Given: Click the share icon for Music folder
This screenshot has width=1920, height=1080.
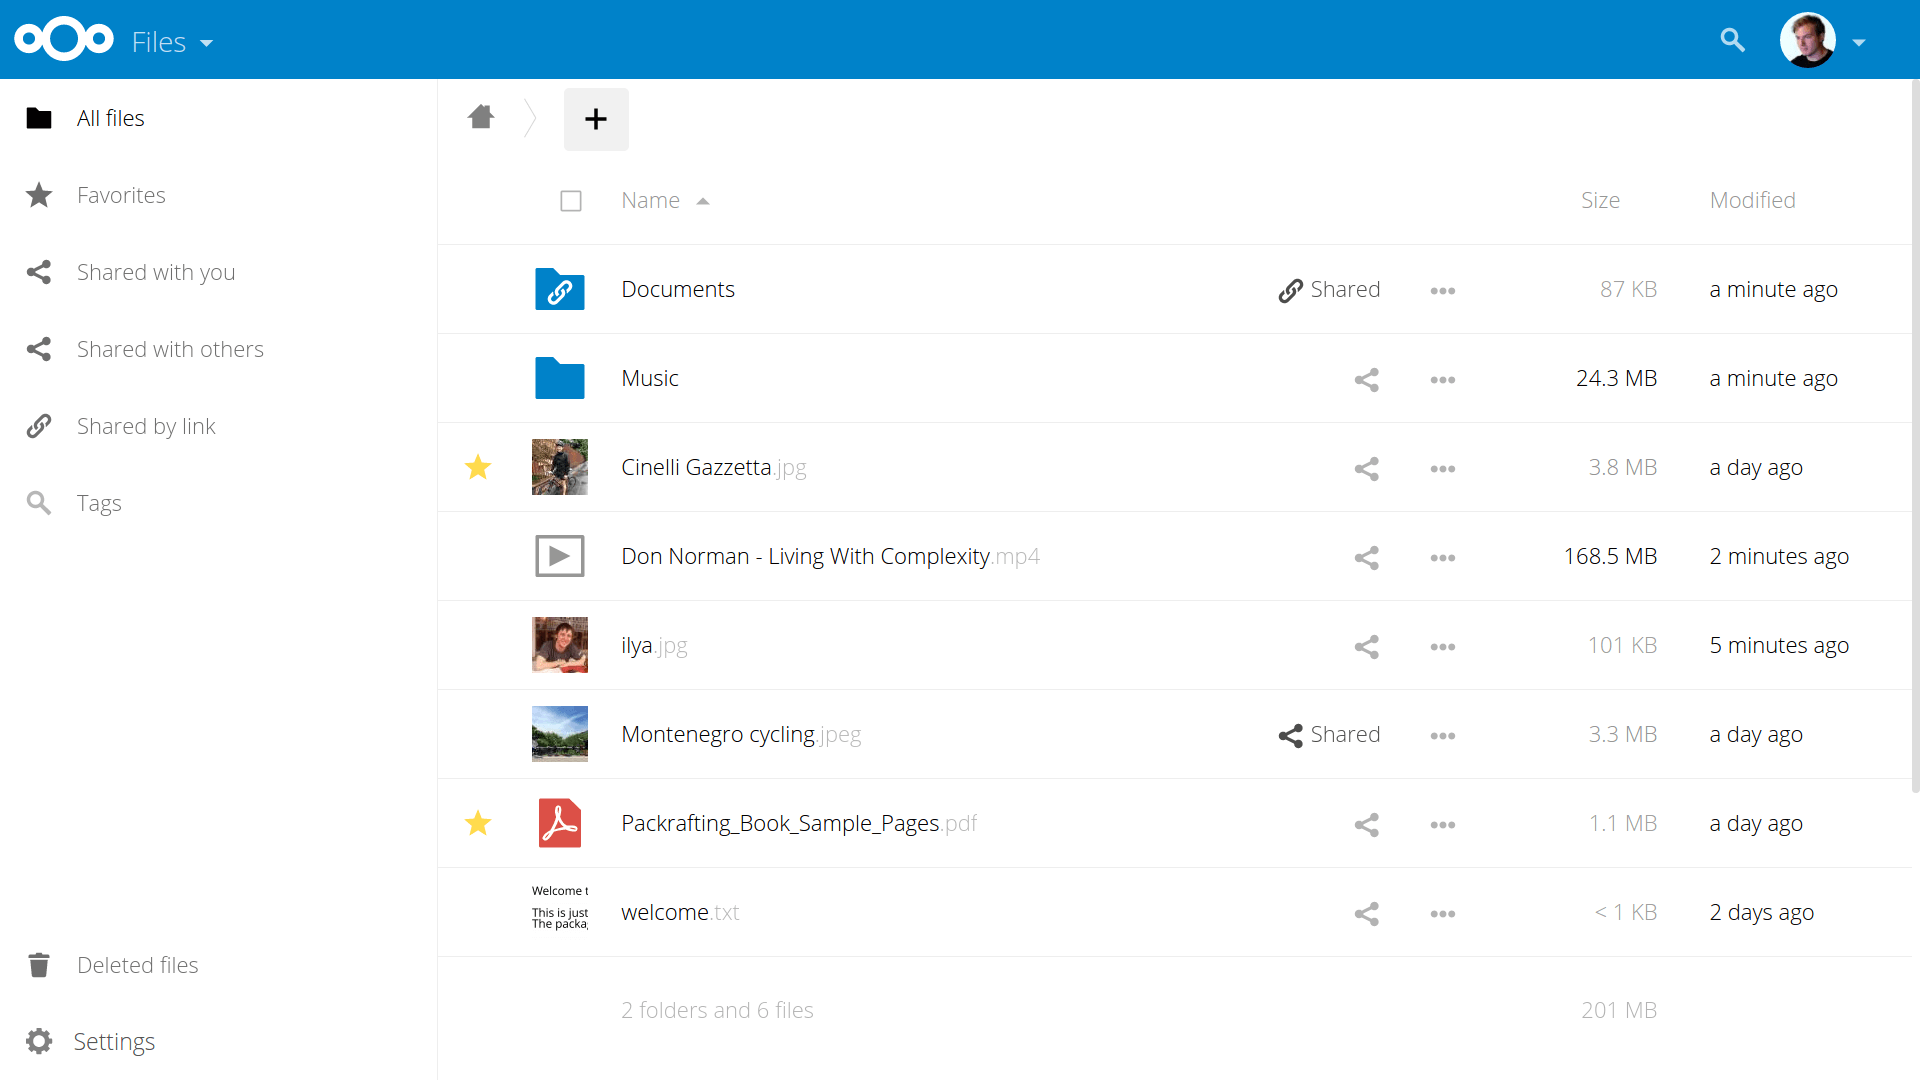Looking at the screenshot, I should click(x=1366, y=378).
